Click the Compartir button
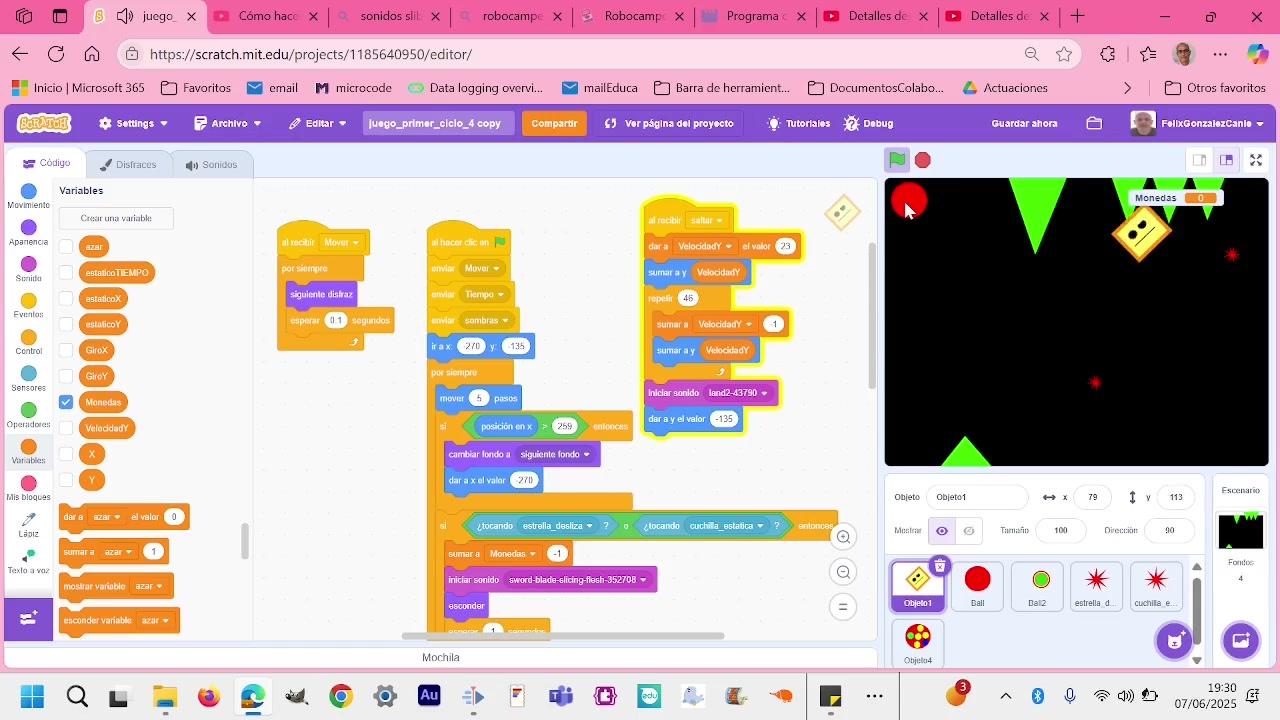This screenshot has width=1280, height=720. tap(554, 123)
